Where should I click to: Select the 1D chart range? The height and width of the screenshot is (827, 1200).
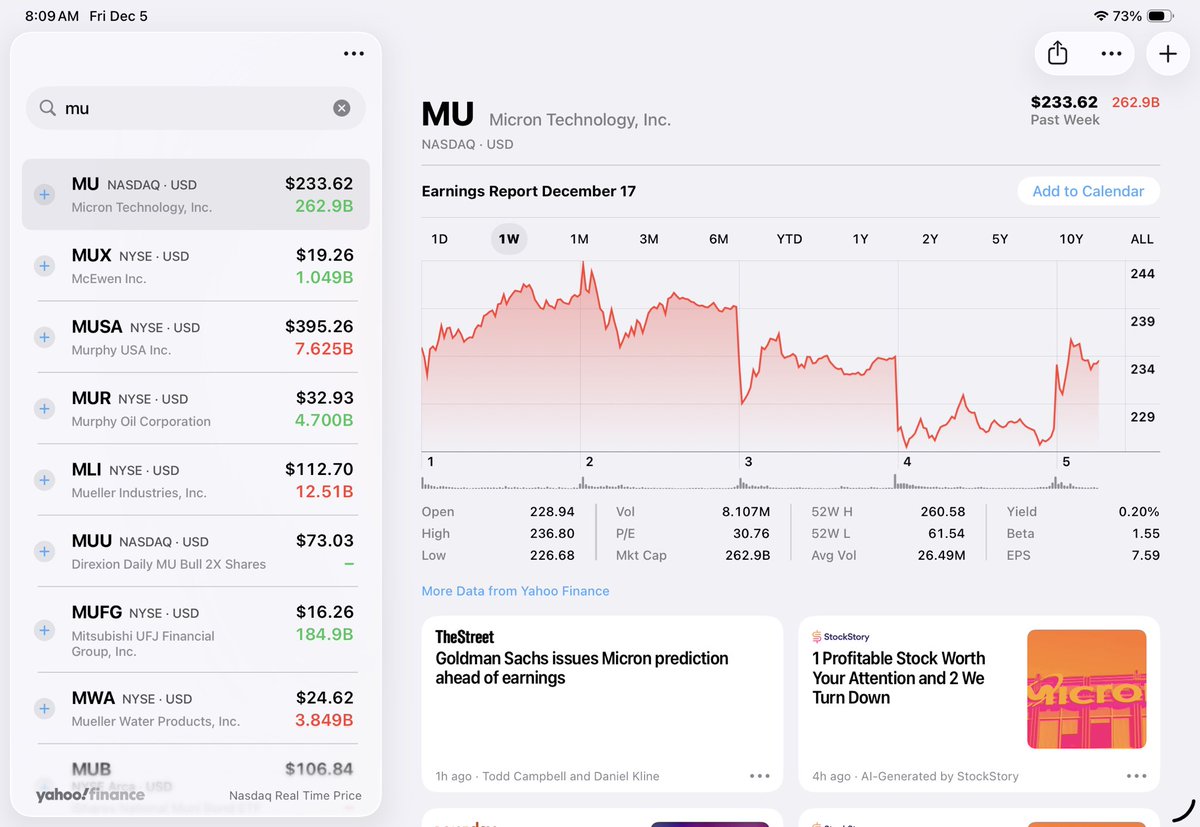(x=439, y=239)
